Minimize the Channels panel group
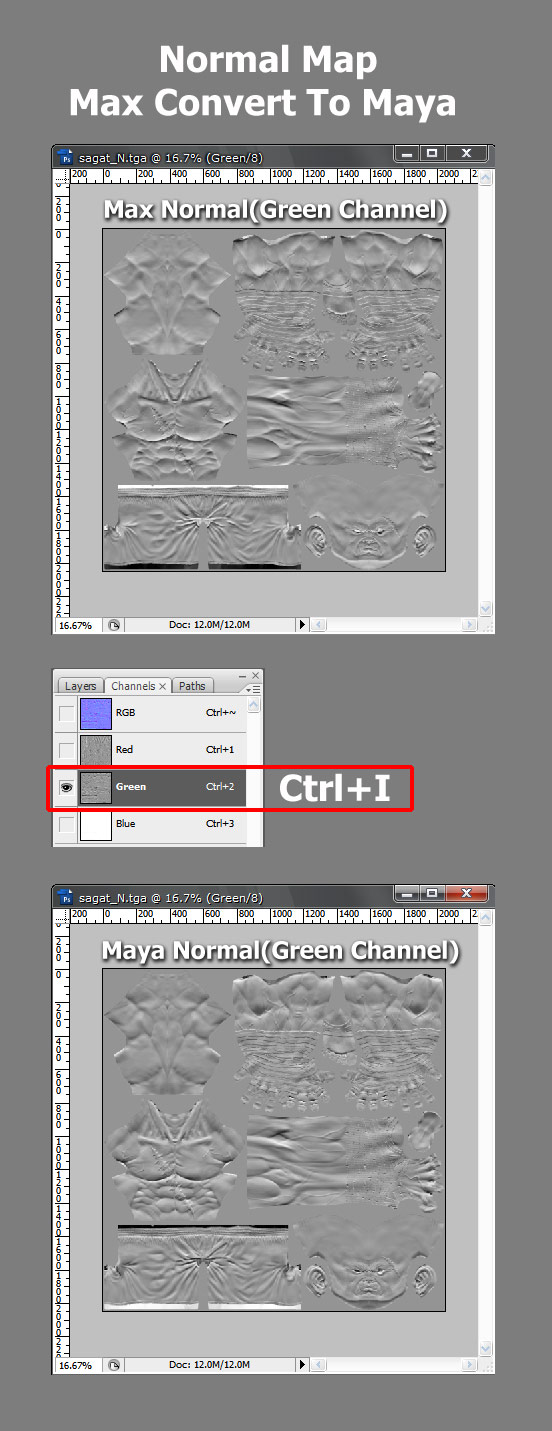This screenshot has width=552, height=1431. (242, 676)
